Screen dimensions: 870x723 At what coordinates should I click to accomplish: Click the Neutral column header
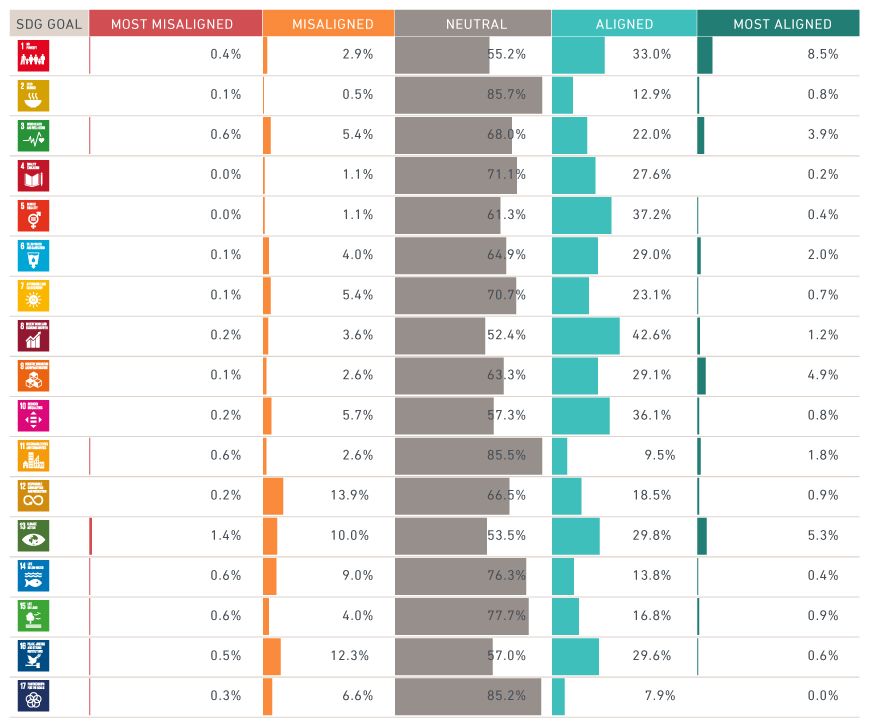(x=473, y=23)
